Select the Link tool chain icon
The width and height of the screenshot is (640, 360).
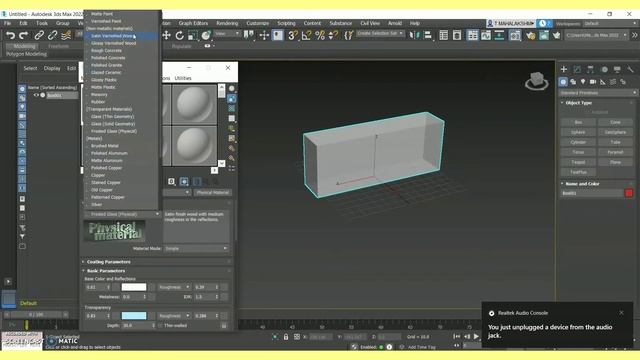pyautogui.click(x=39, y=36)
